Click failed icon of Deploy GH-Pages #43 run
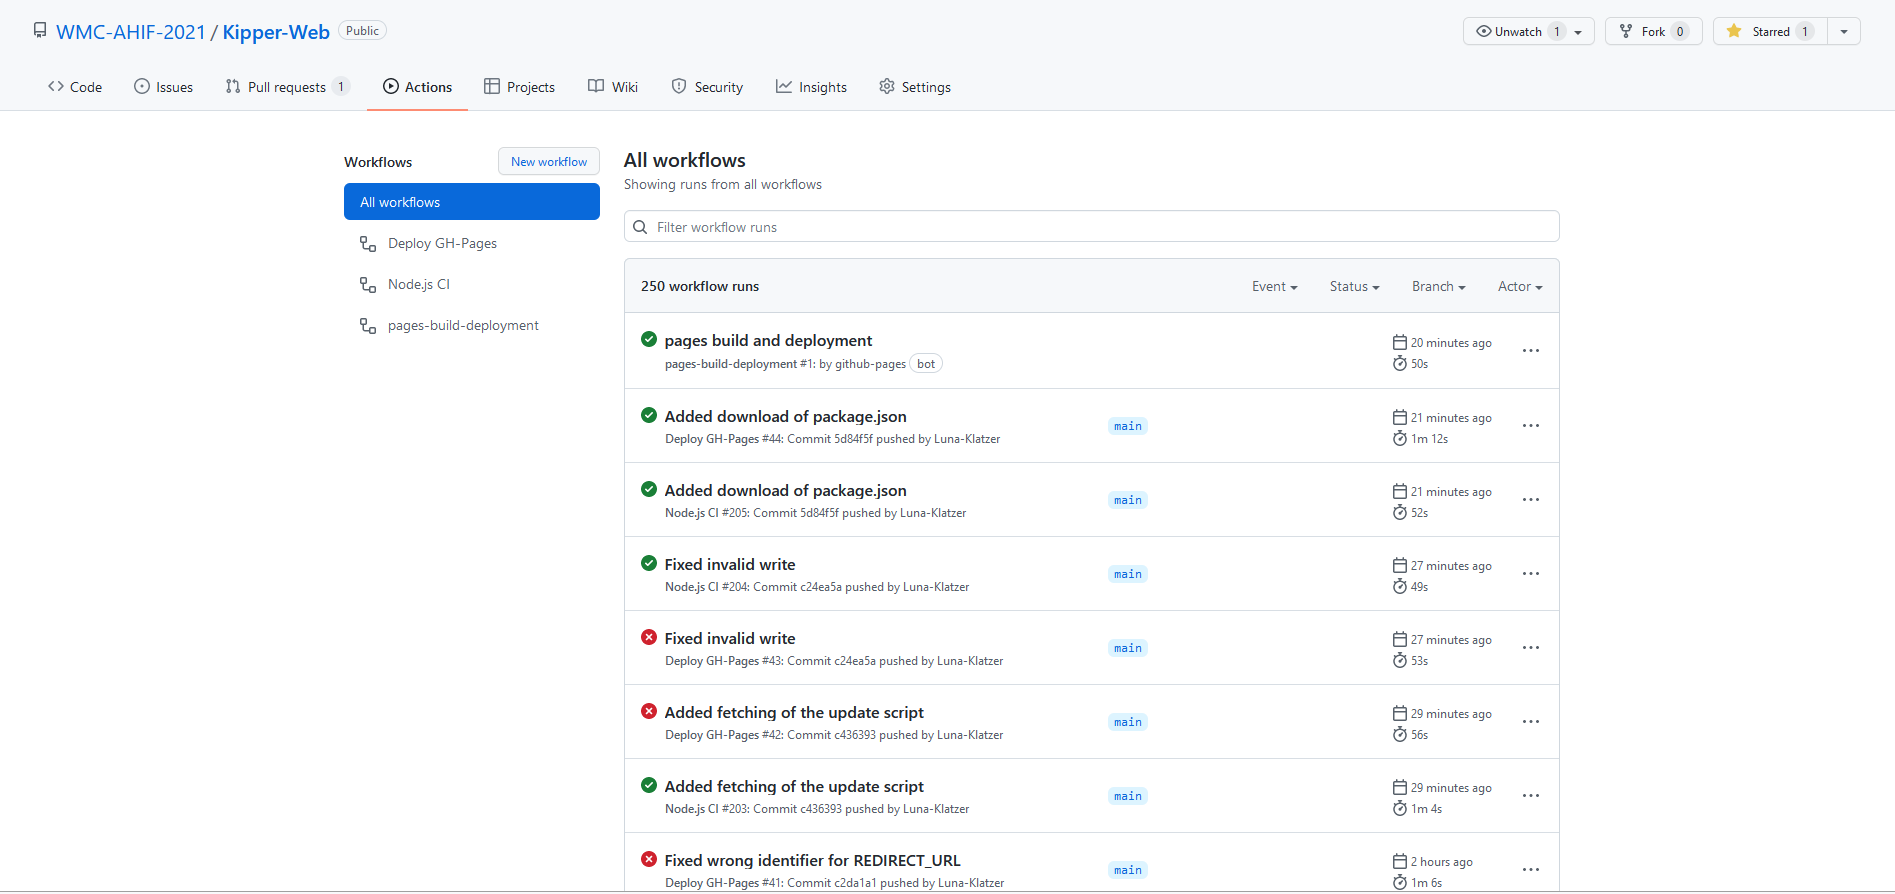This screenshot has height=894, width=1895. [x=649, y=637]
